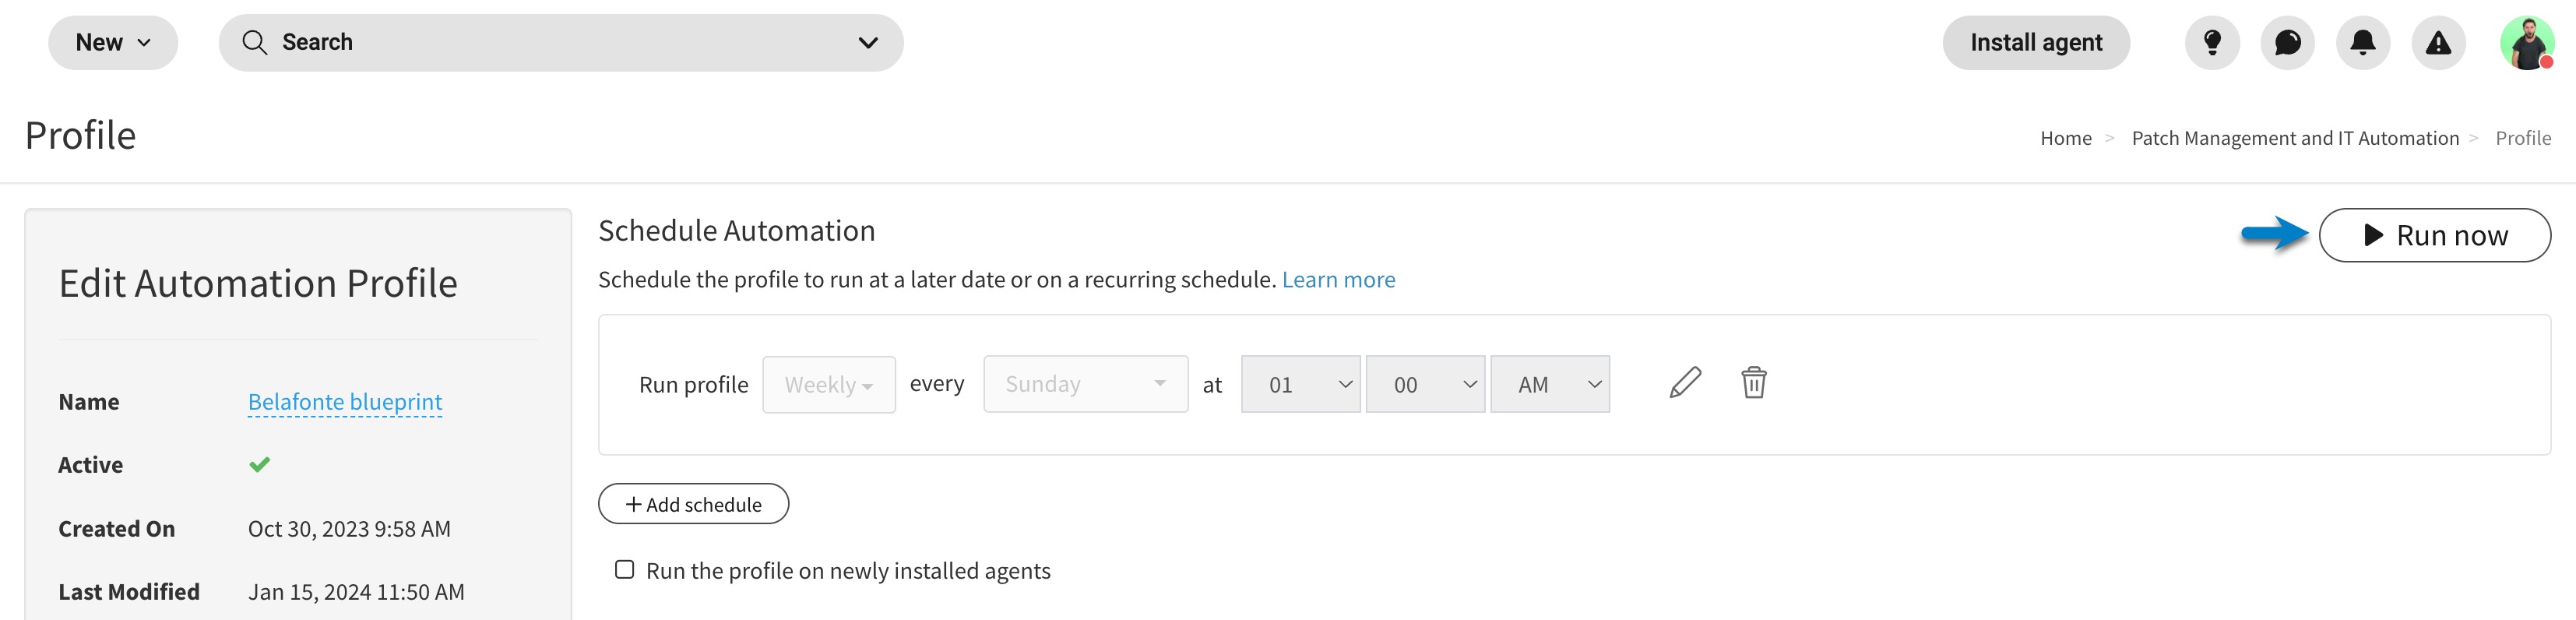The image size is (2576, 620).
Task: Click the magnifying glass search icon
Action: pyautogui.click(x=255, y=43)
